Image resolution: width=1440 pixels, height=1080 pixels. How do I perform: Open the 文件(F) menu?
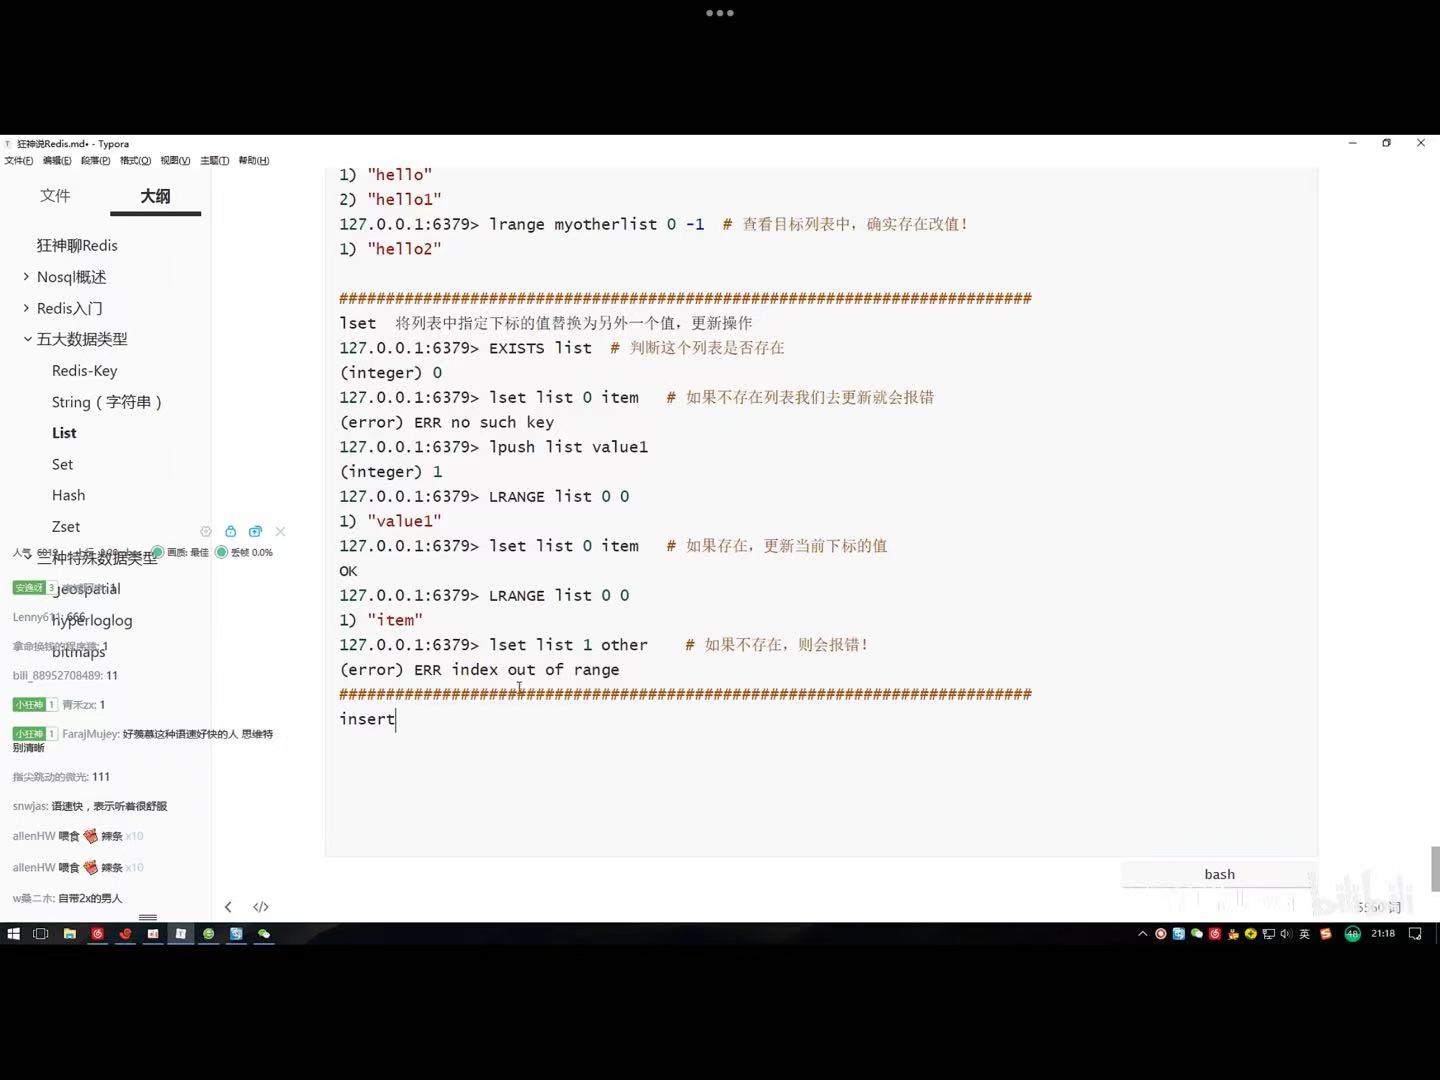[x=18, y=161]
